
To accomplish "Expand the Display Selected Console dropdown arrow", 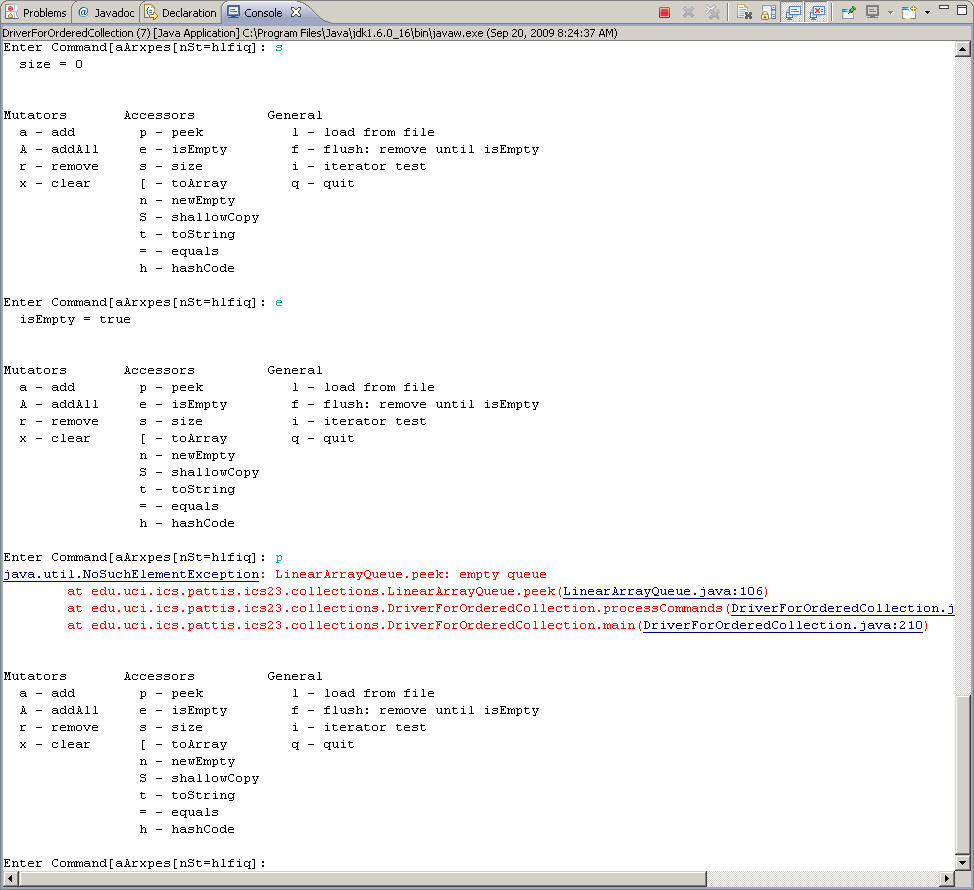I will (889, 13).
